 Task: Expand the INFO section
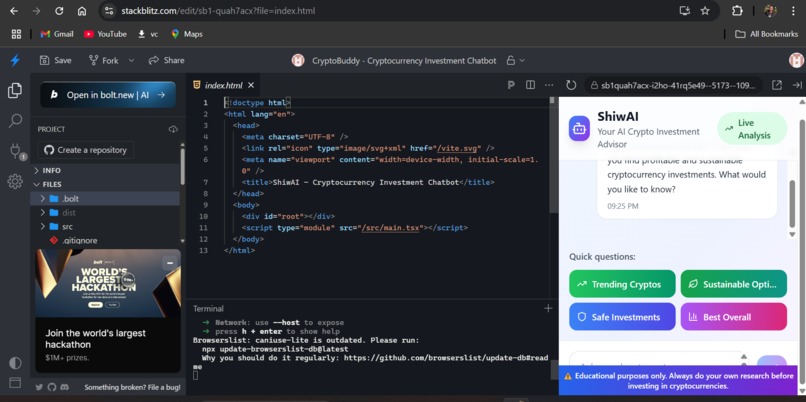(x=105, y=170)
